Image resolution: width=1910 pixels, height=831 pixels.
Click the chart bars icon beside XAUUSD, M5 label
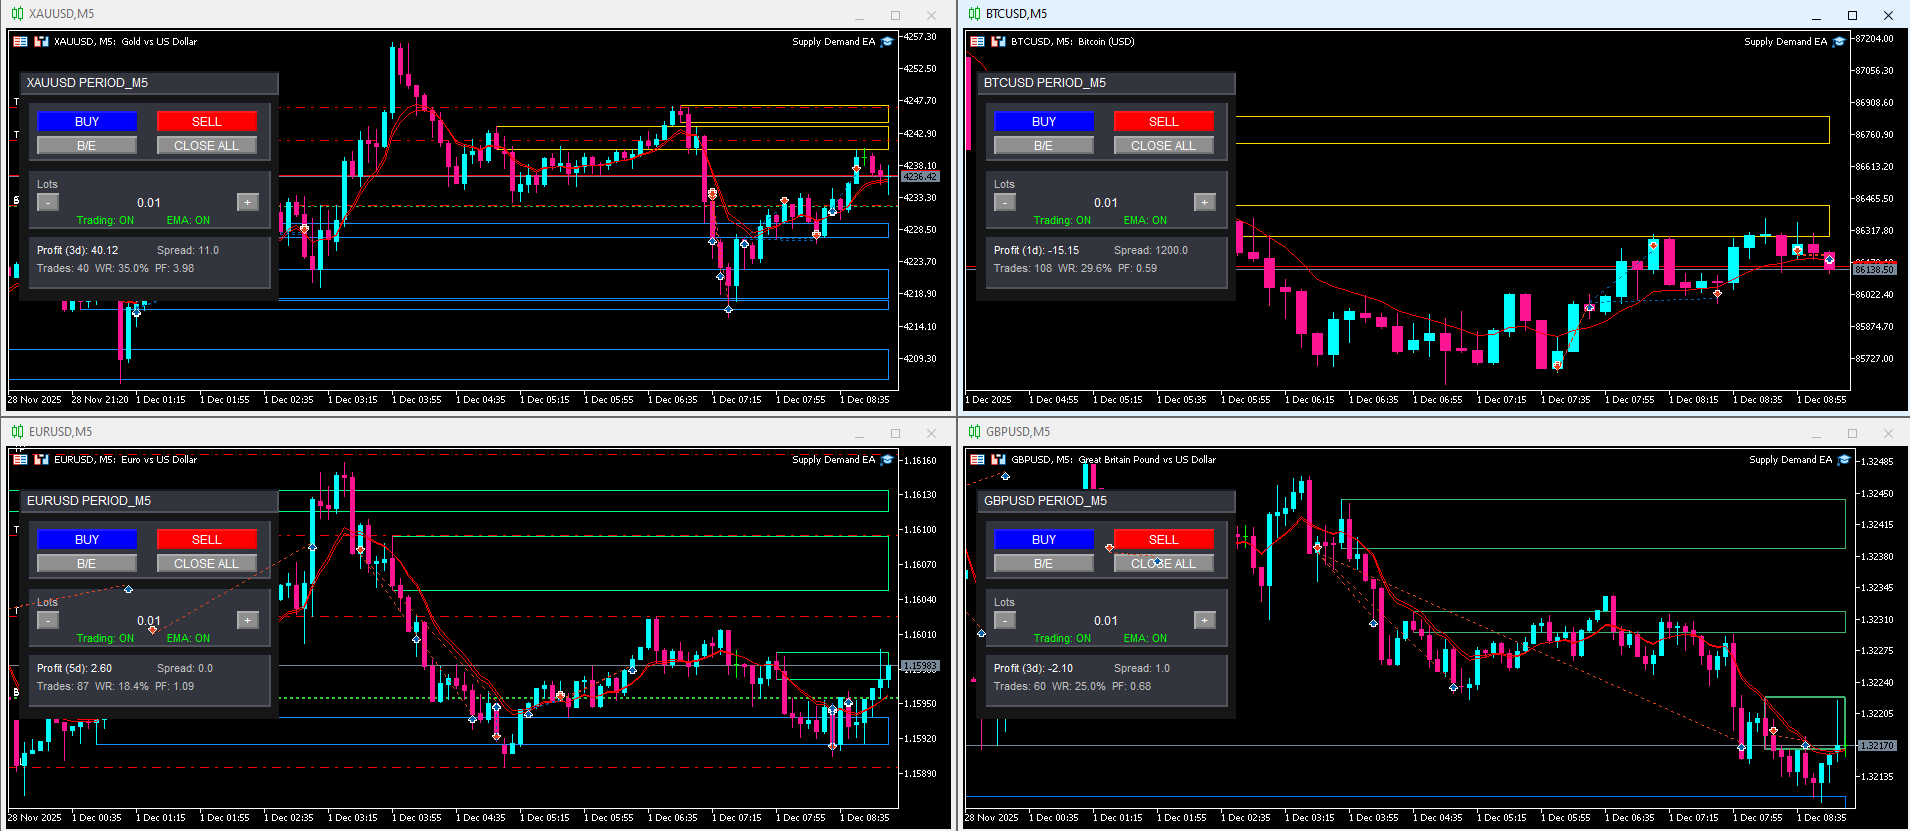(x=41, y=42)
